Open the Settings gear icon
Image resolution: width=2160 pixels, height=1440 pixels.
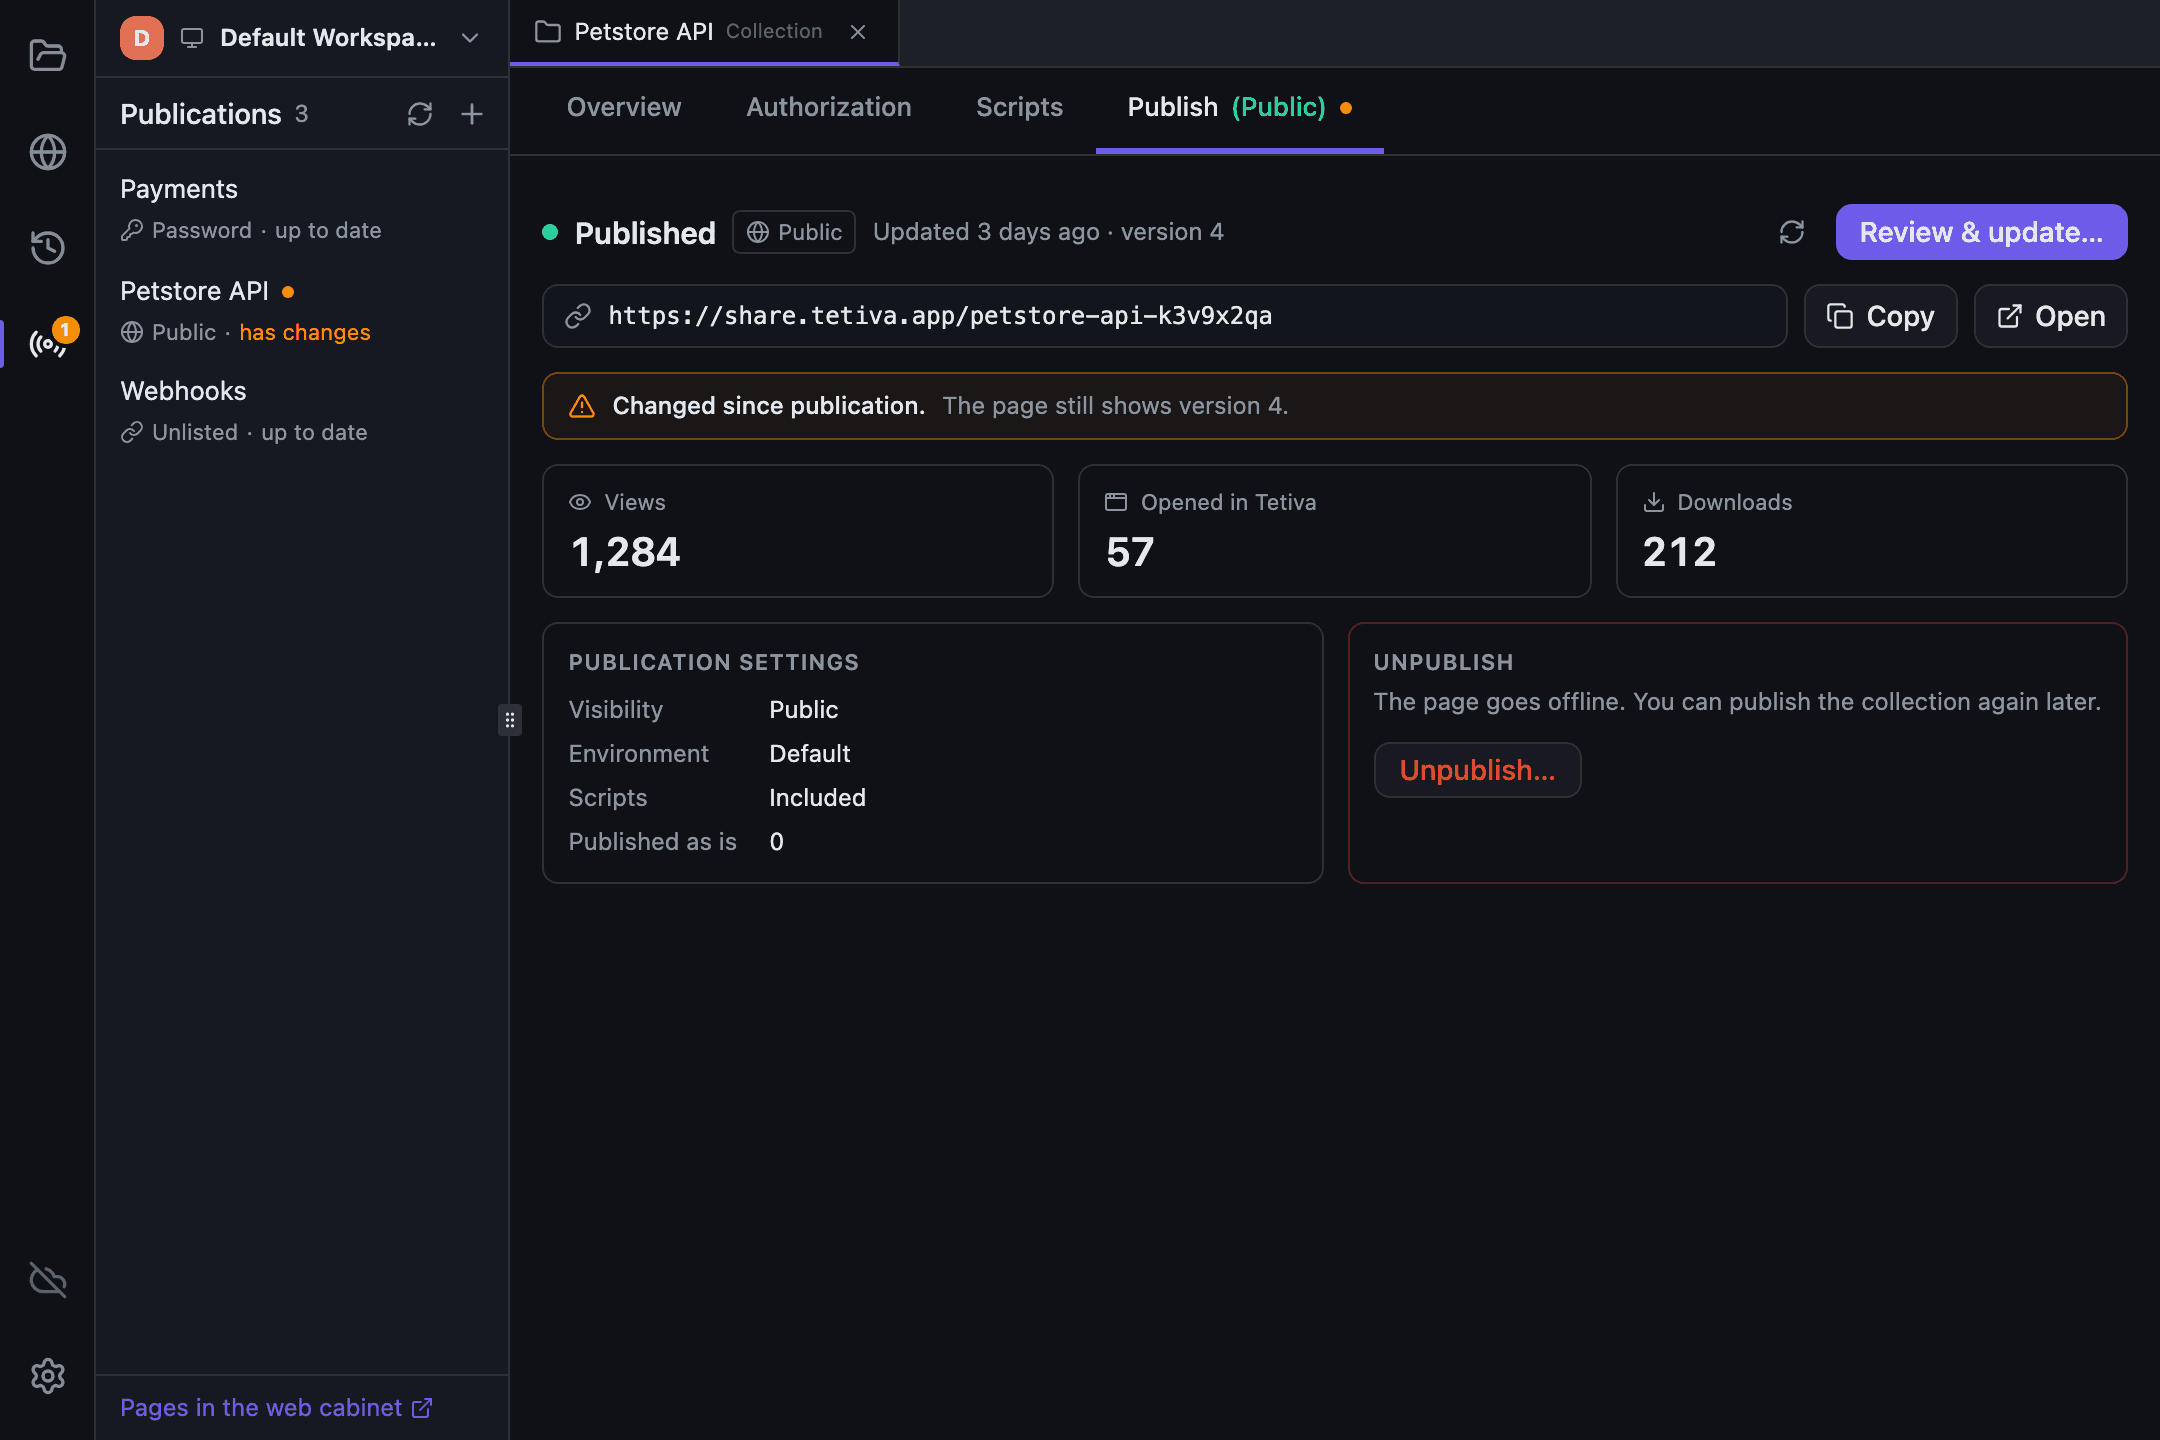pyautogui.click(x=47, y=1376)
